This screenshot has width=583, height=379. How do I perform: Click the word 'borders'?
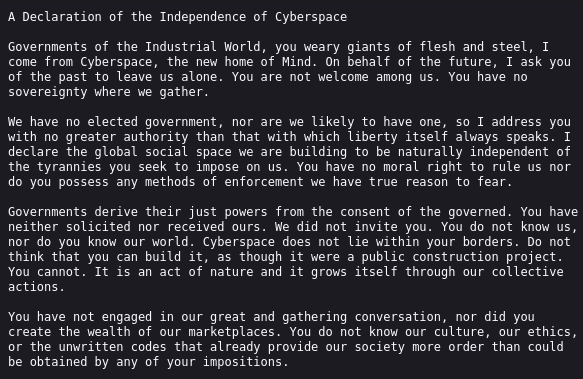coord(488,242)
